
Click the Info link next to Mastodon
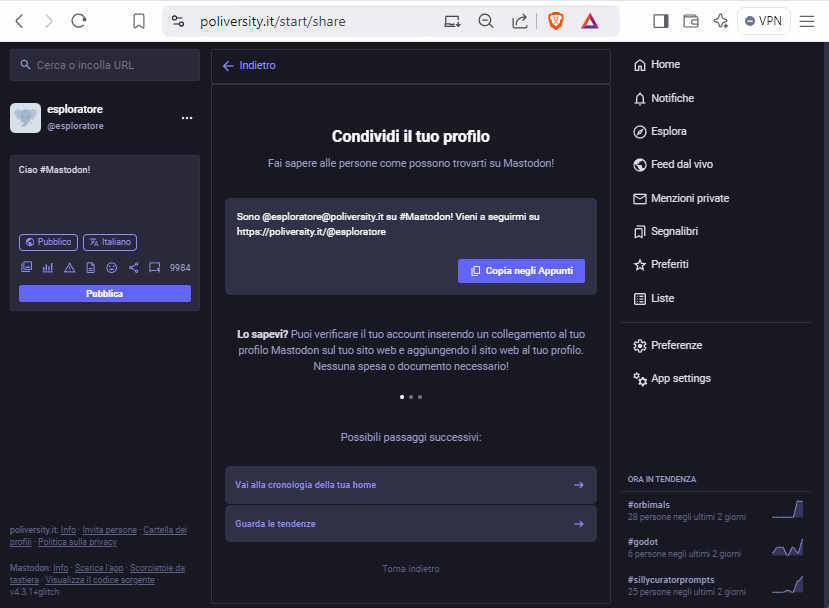pos(61,568)
